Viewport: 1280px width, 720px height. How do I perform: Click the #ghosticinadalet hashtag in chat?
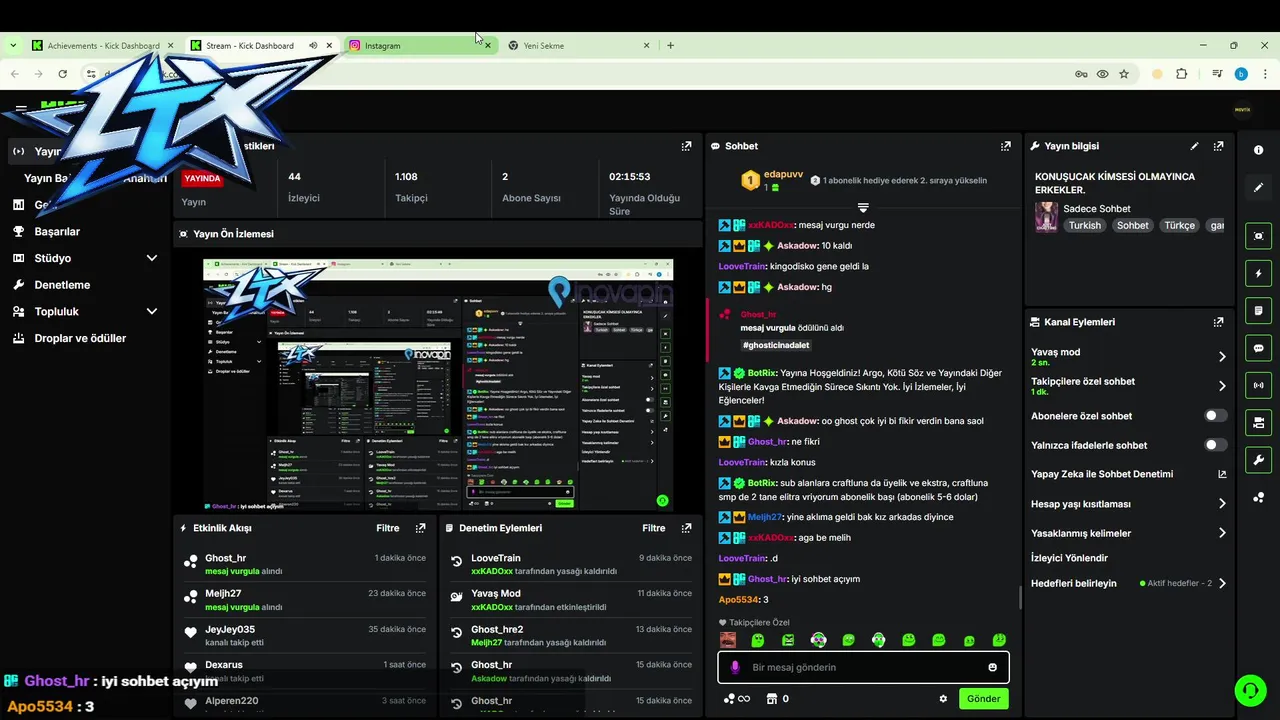pyautogui.click(x=776, y=345)
